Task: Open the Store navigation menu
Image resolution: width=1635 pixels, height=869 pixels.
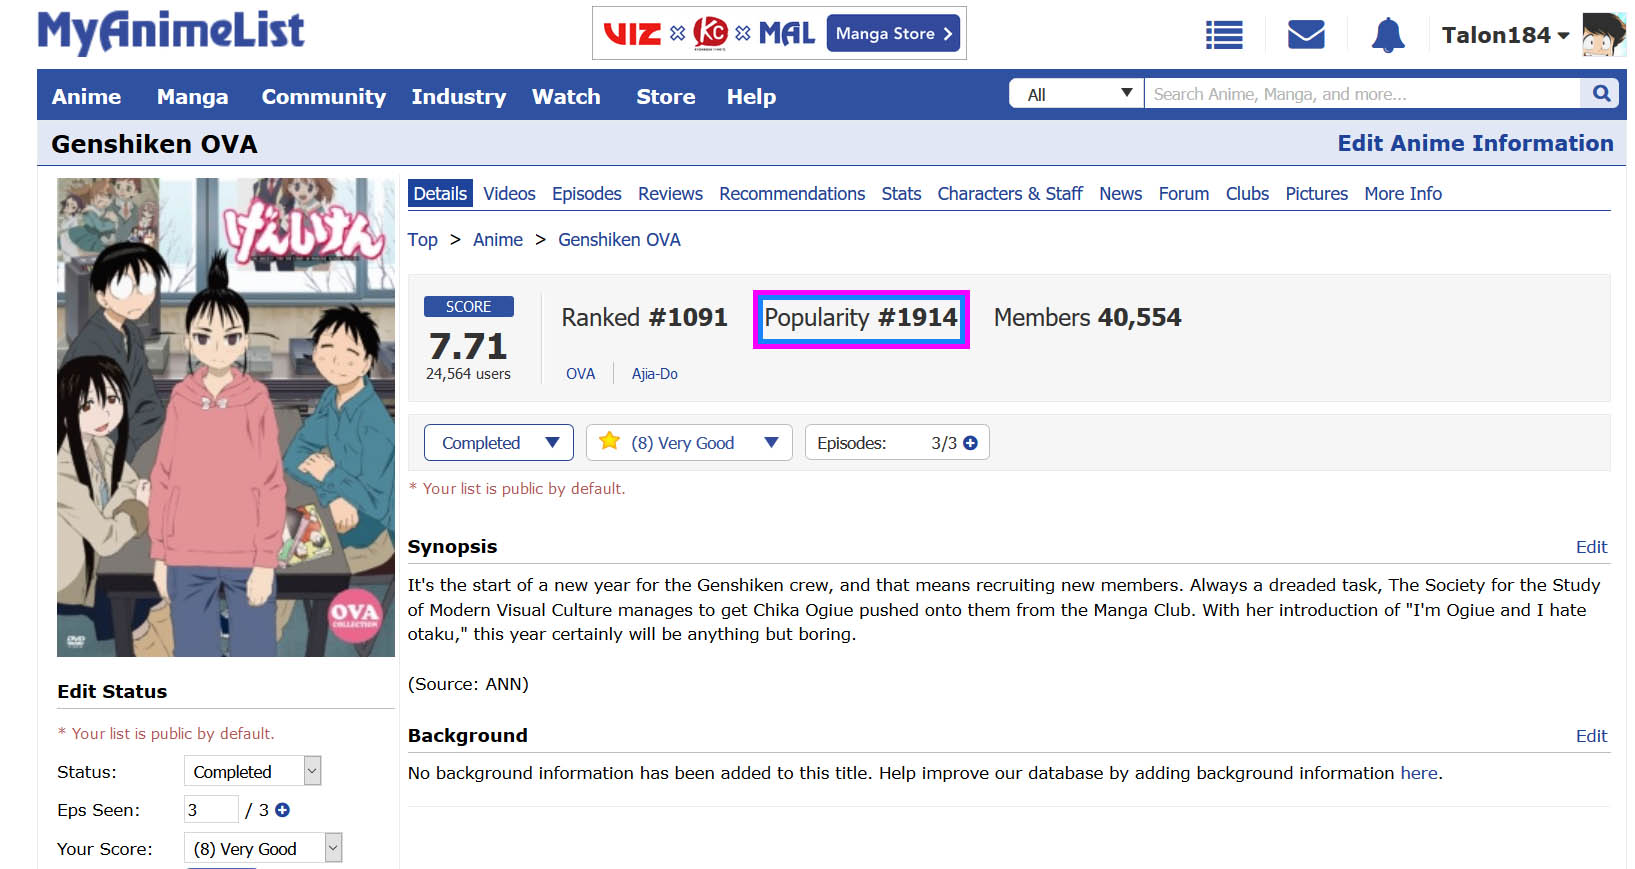Action: coord(665,97)
